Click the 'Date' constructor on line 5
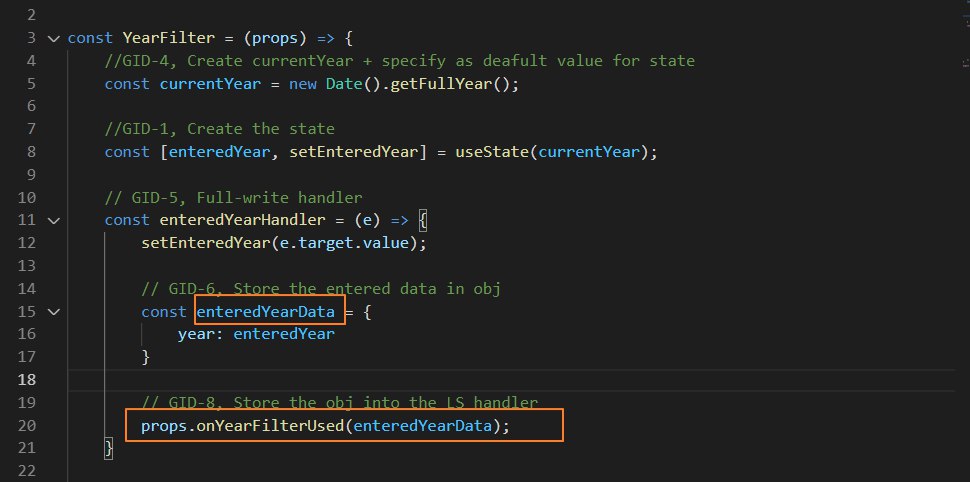The image size is (970, 482). (x=344, y=84)
